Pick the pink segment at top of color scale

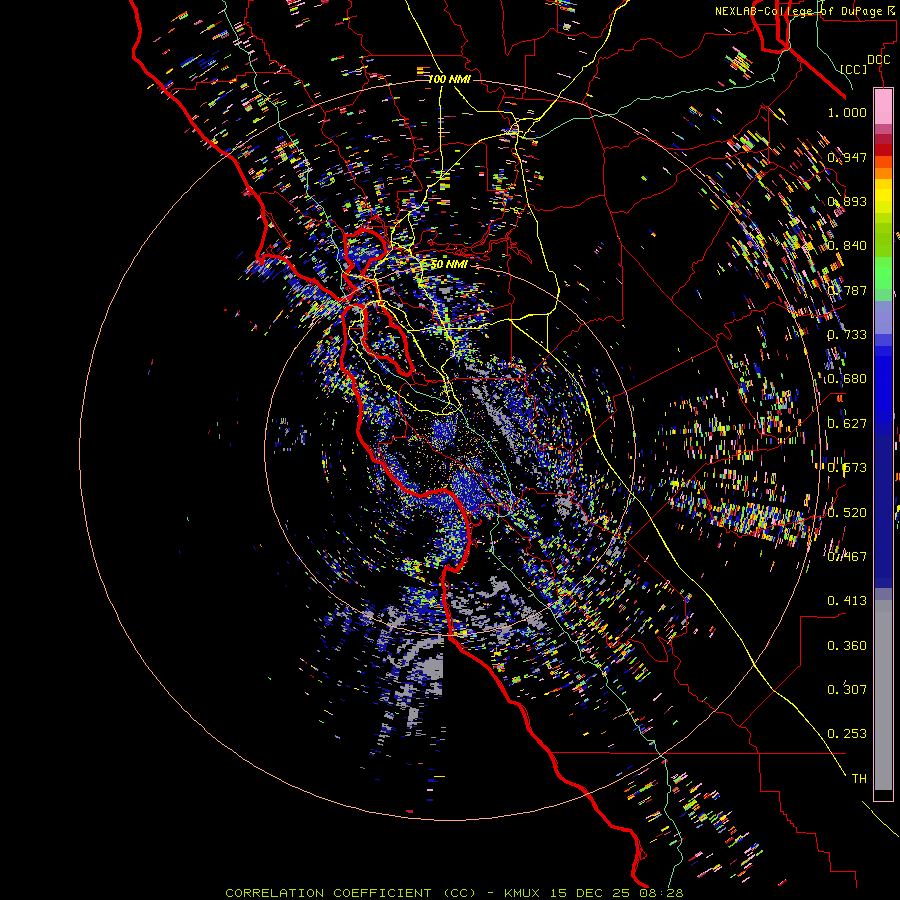(883, 107)
